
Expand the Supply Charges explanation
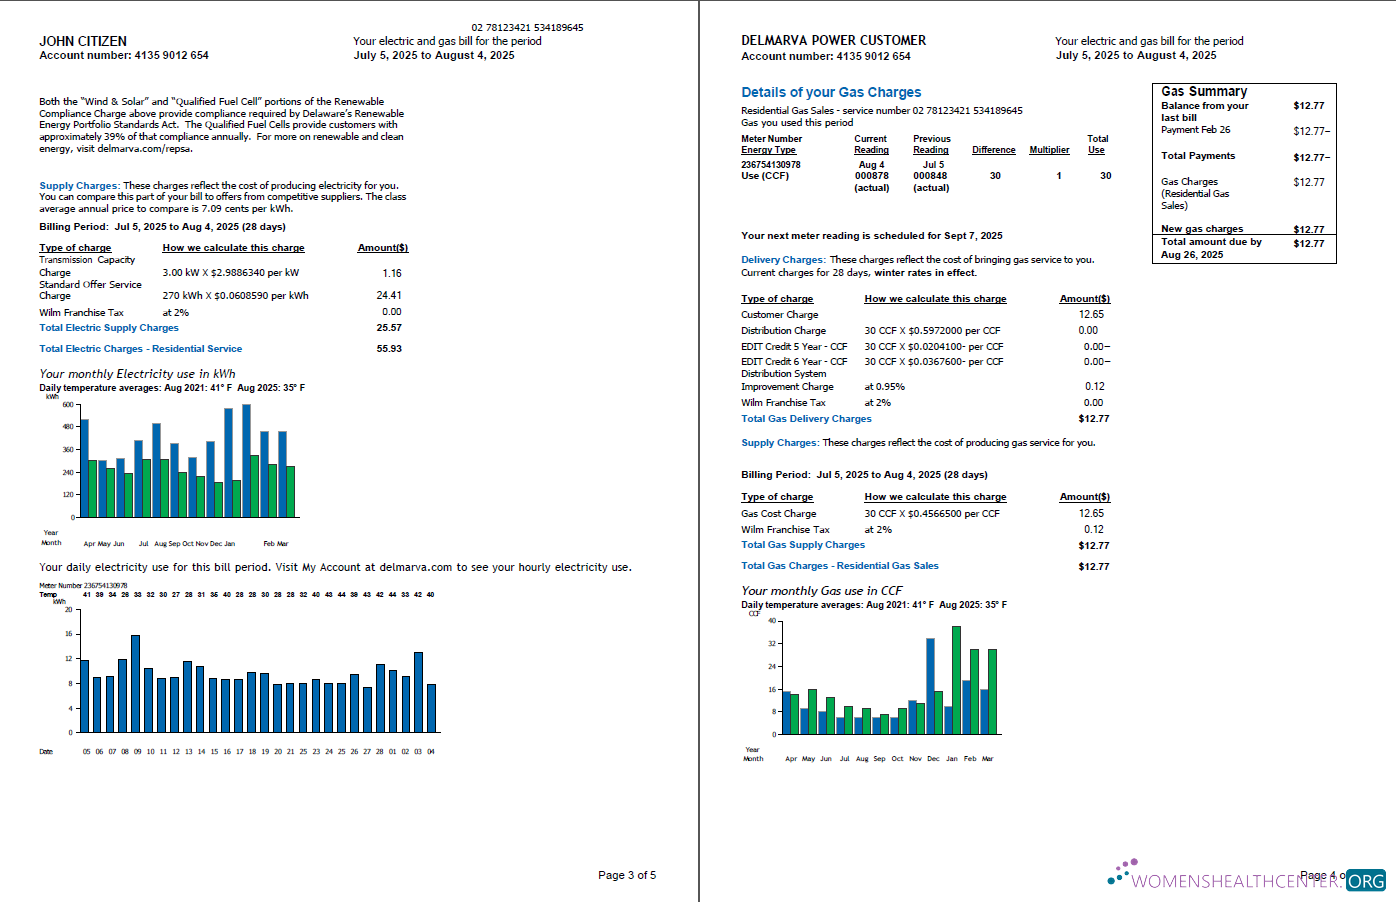point(74,185)
